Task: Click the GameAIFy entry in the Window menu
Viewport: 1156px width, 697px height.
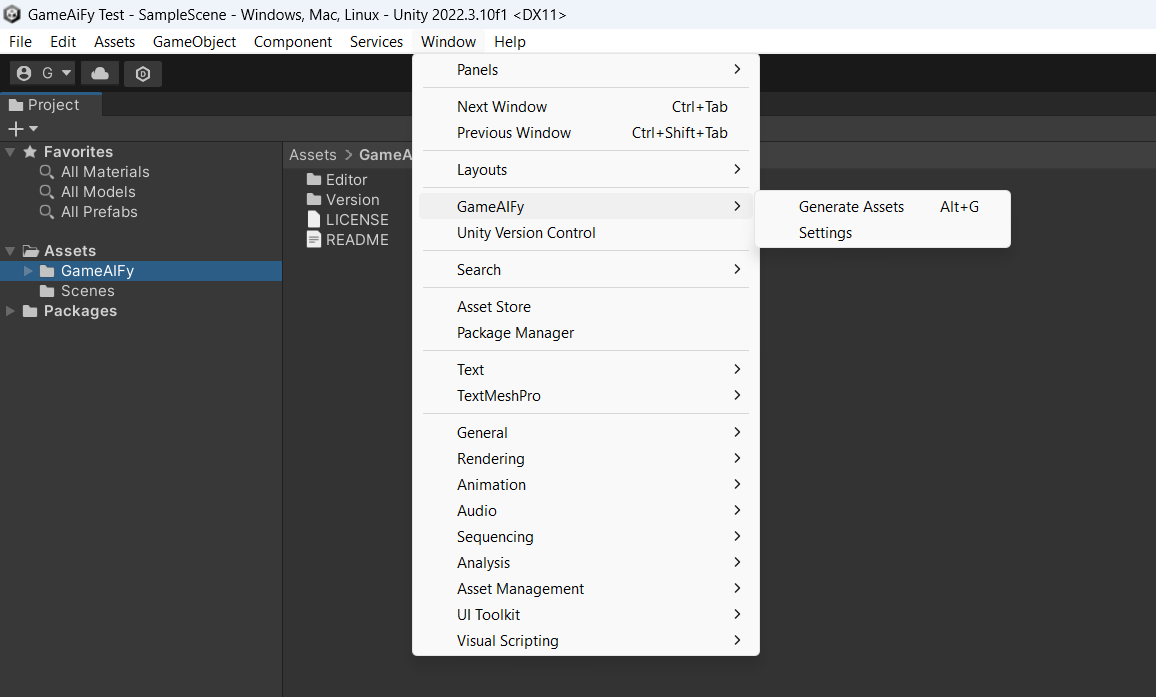Action: 586,207
